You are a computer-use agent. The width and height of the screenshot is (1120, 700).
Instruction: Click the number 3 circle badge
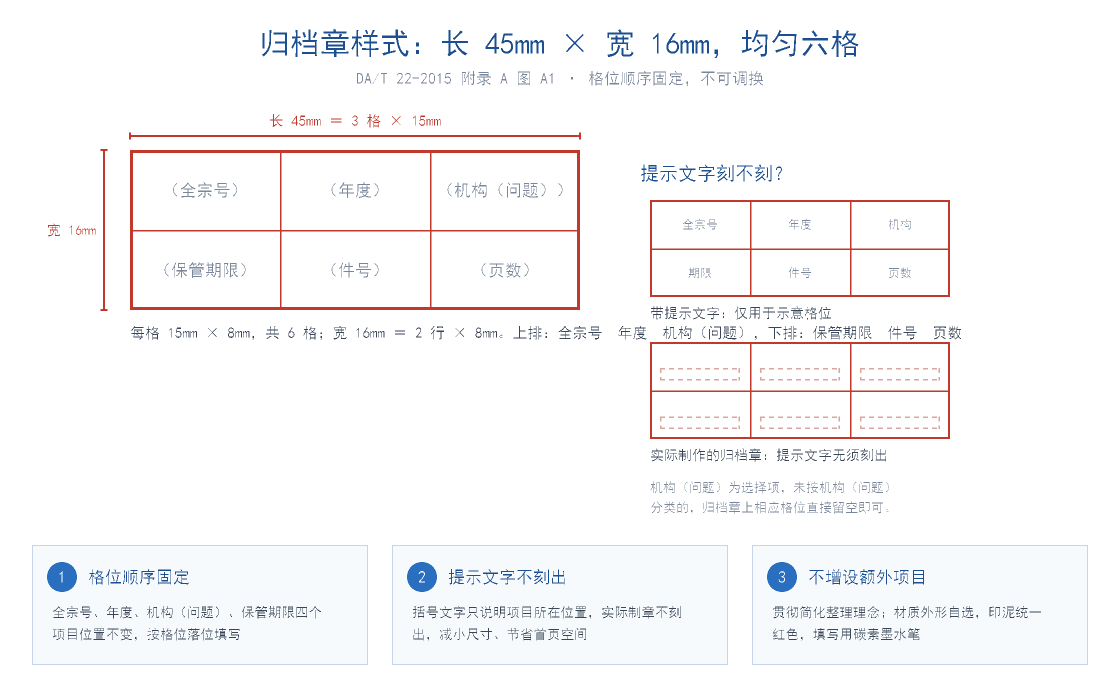(x=782, y=577)
